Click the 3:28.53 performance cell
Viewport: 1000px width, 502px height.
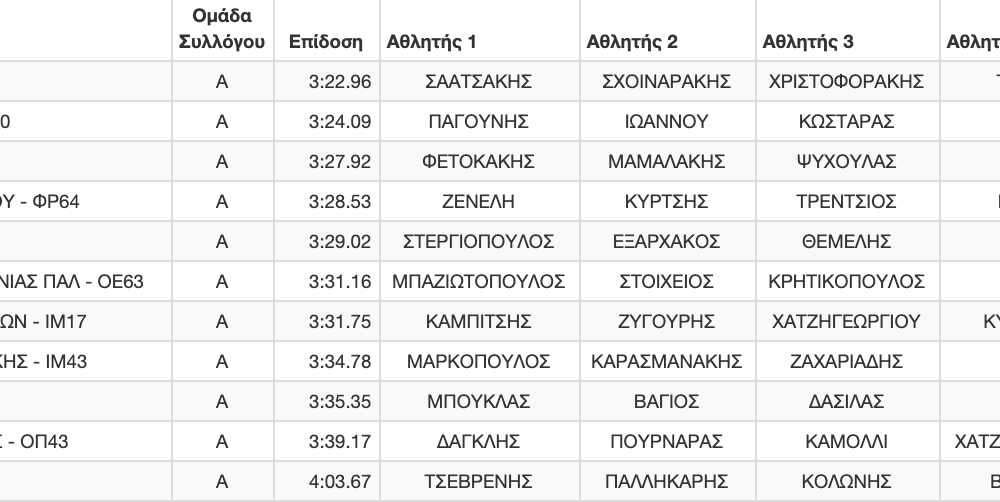[x=327, y=202]
